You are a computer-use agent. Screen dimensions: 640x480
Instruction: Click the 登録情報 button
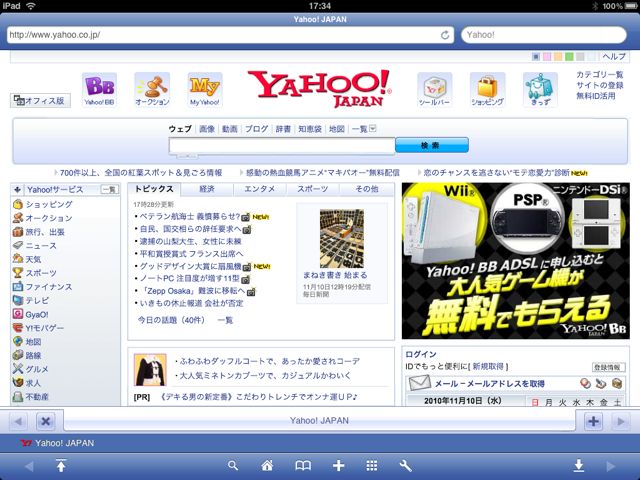[x=608, y=367]
